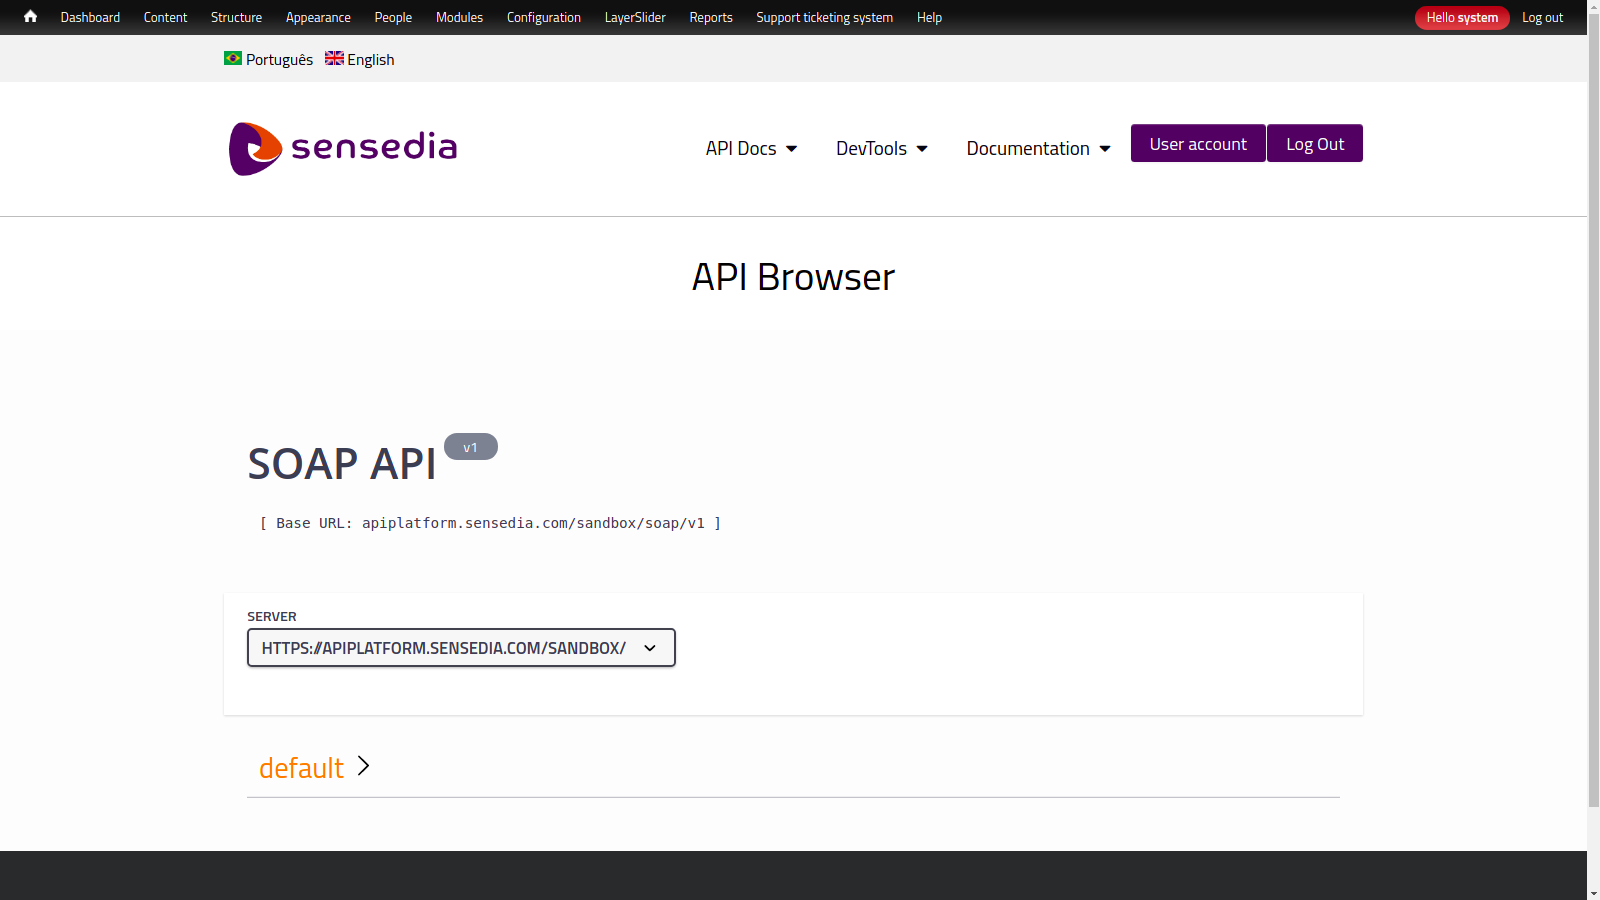Expand the default API section
The image size is (1600, 900).
301,767
